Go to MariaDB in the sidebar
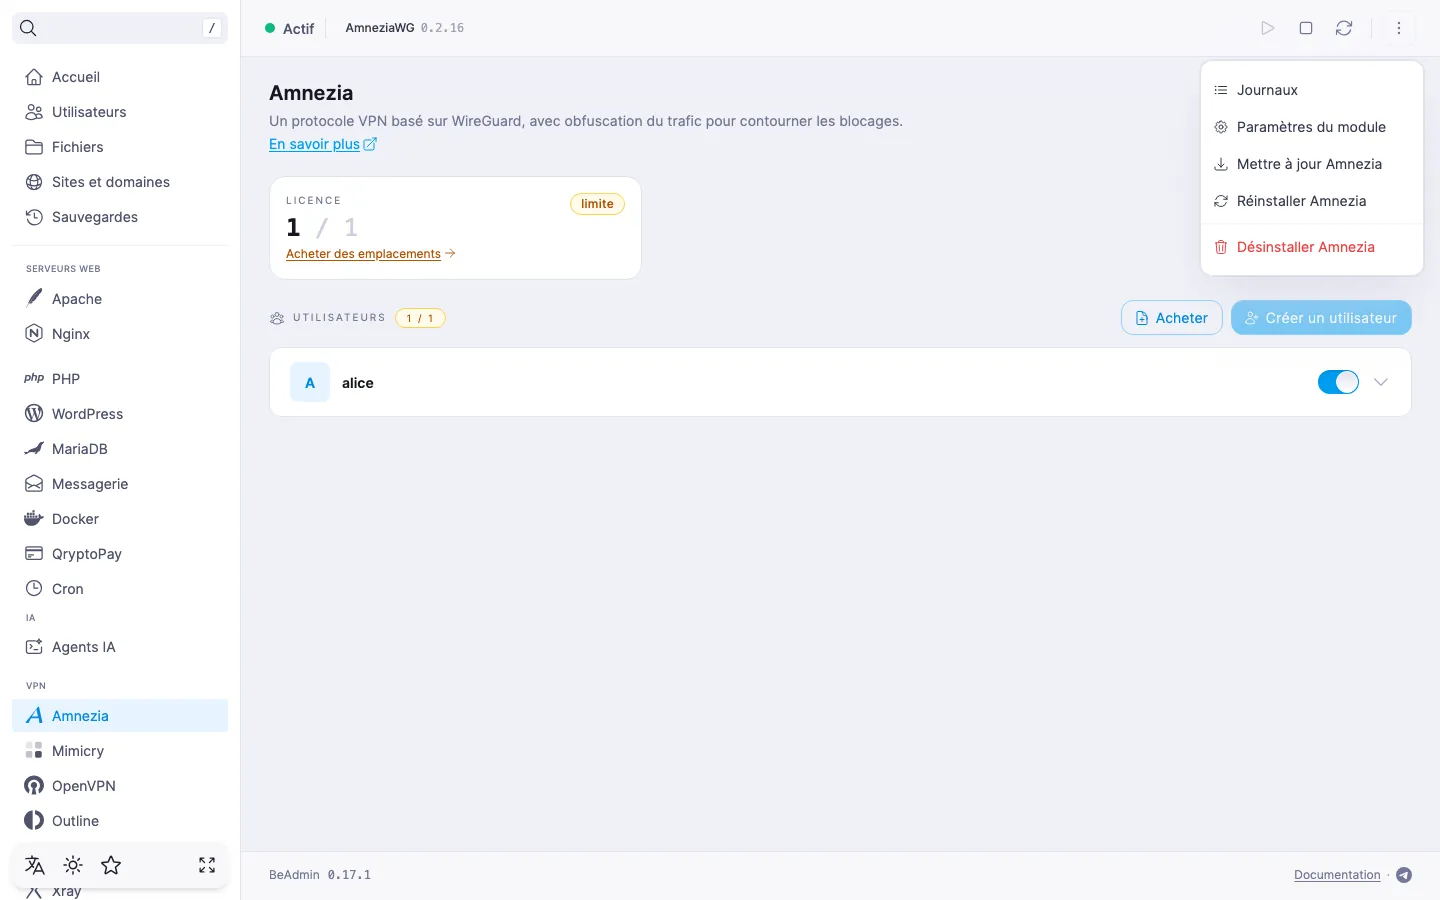 click(120, 449)
